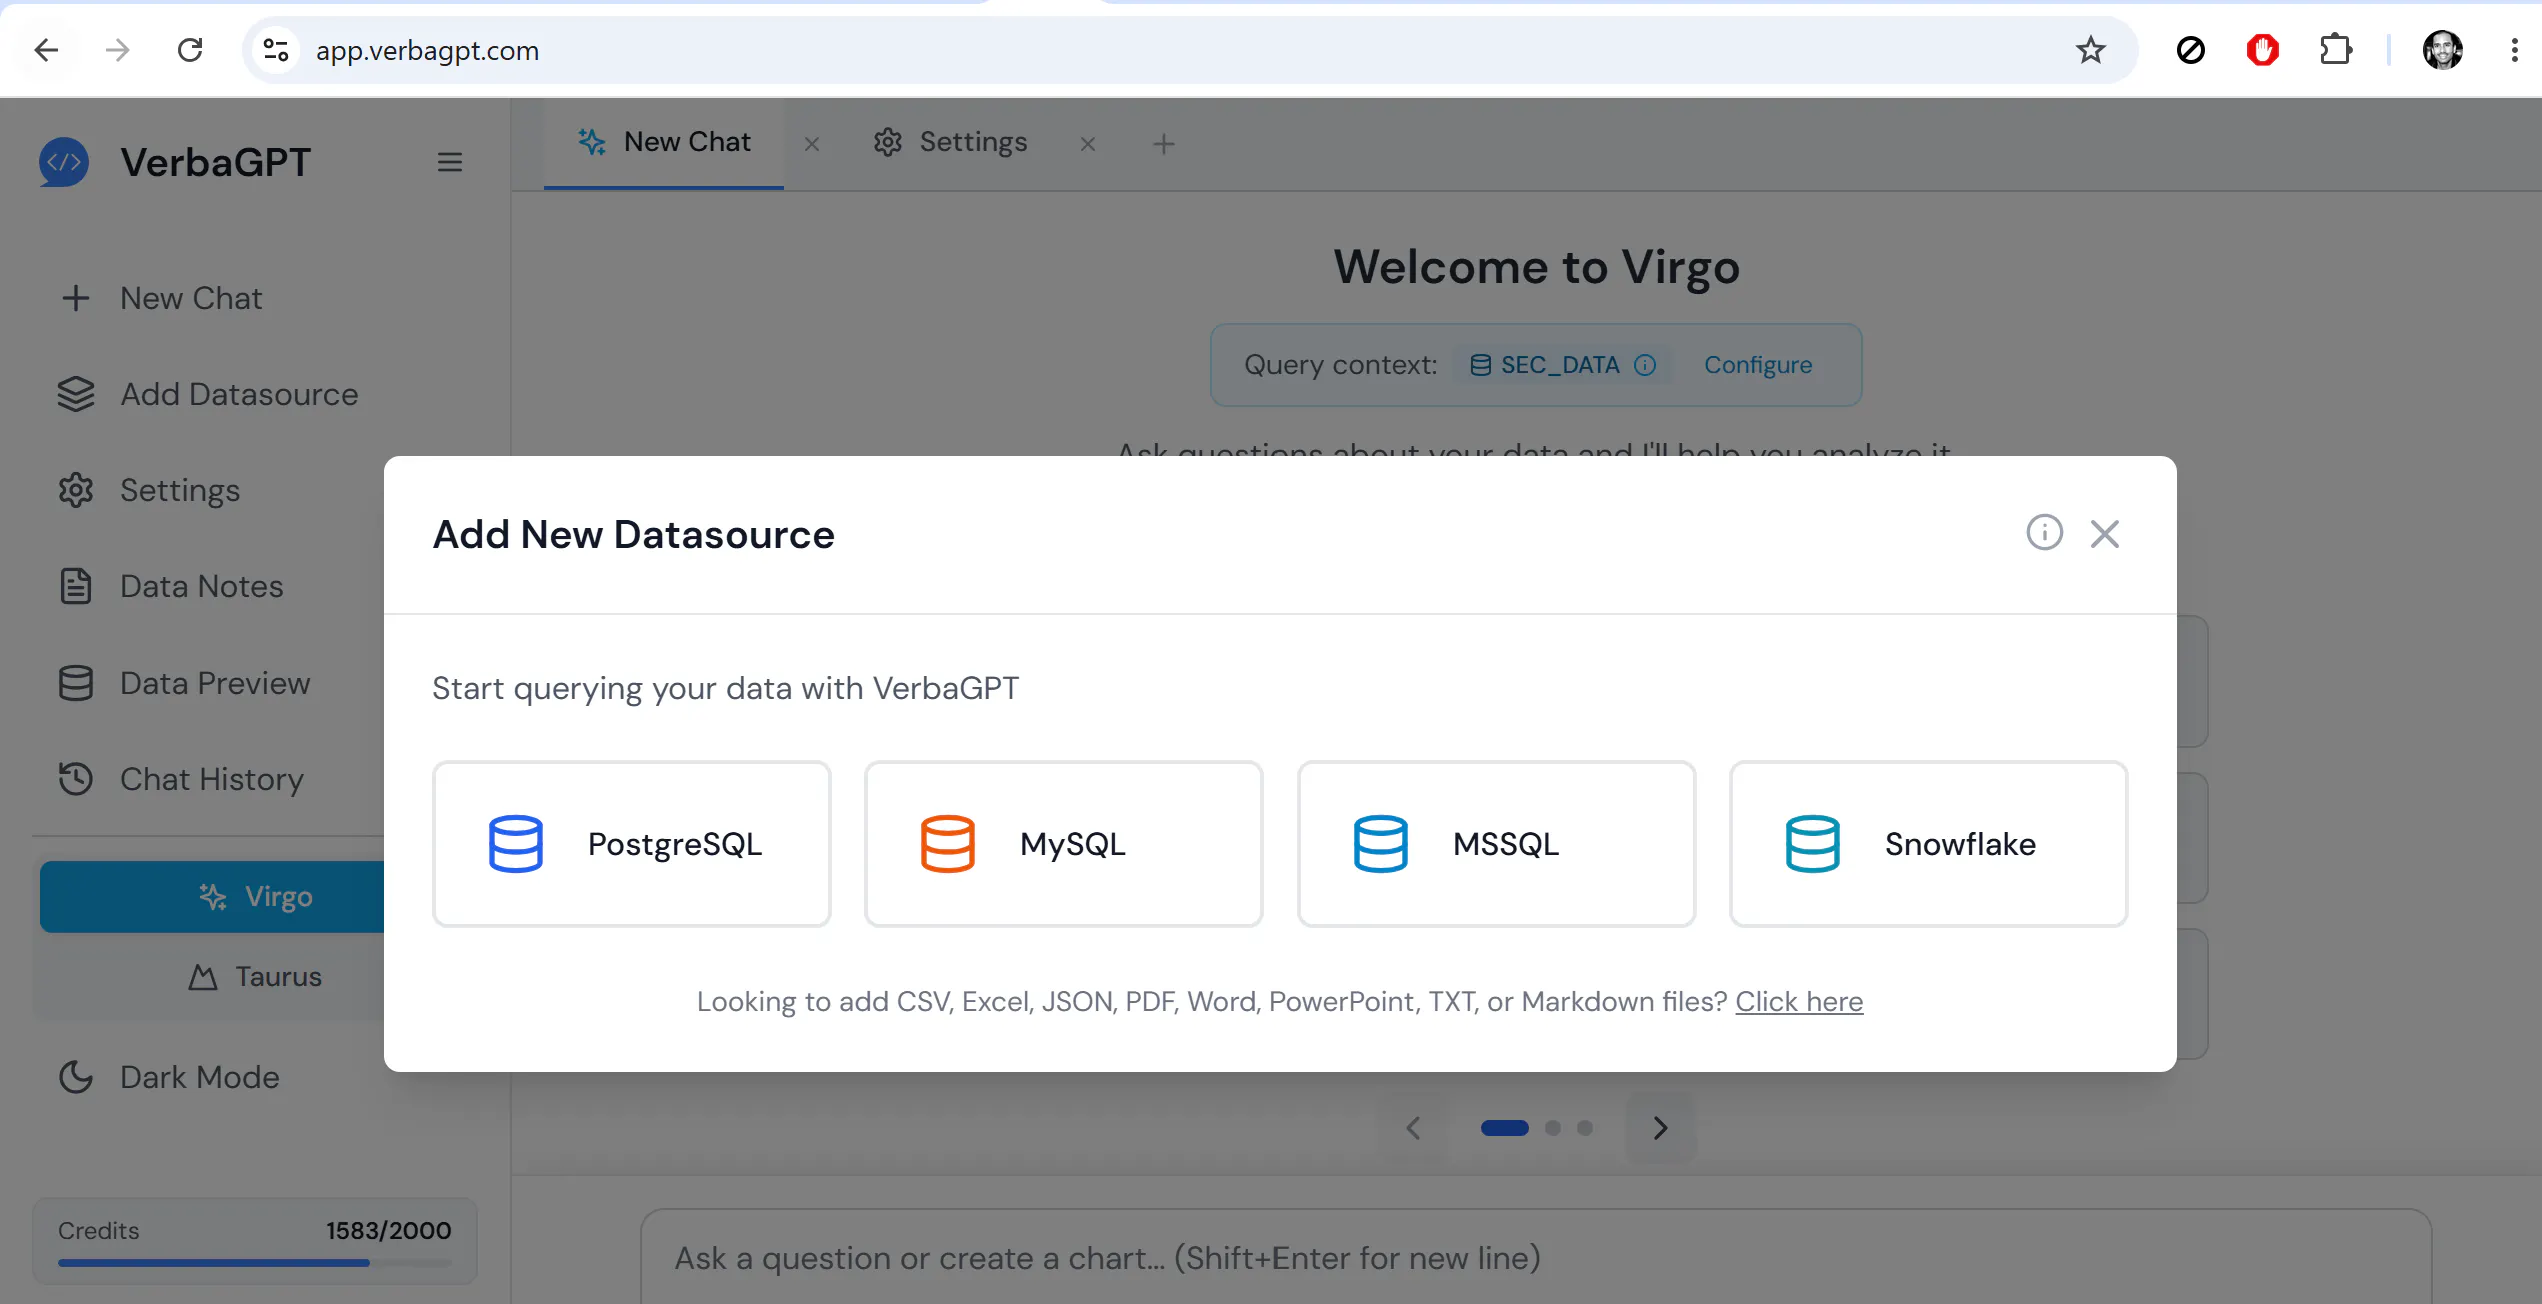
Task: Close the Settings tab
Action: pyautogui.click(x=1088, y=144)
